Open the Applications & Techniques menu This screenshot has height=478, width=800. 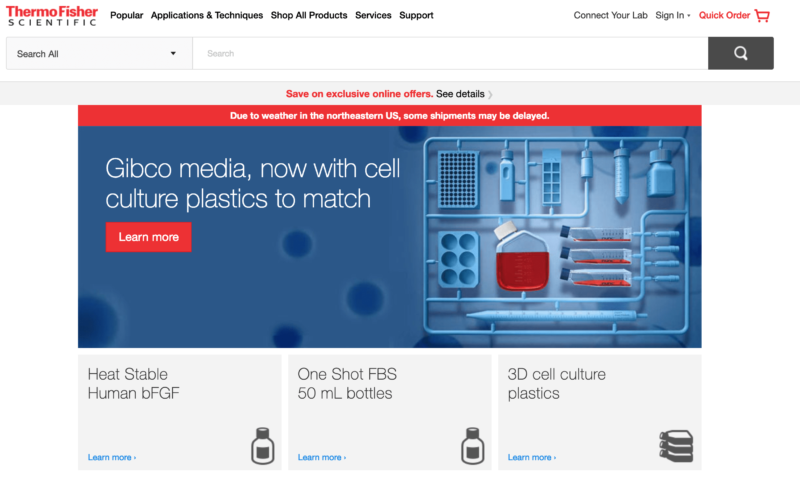(207, 15)
